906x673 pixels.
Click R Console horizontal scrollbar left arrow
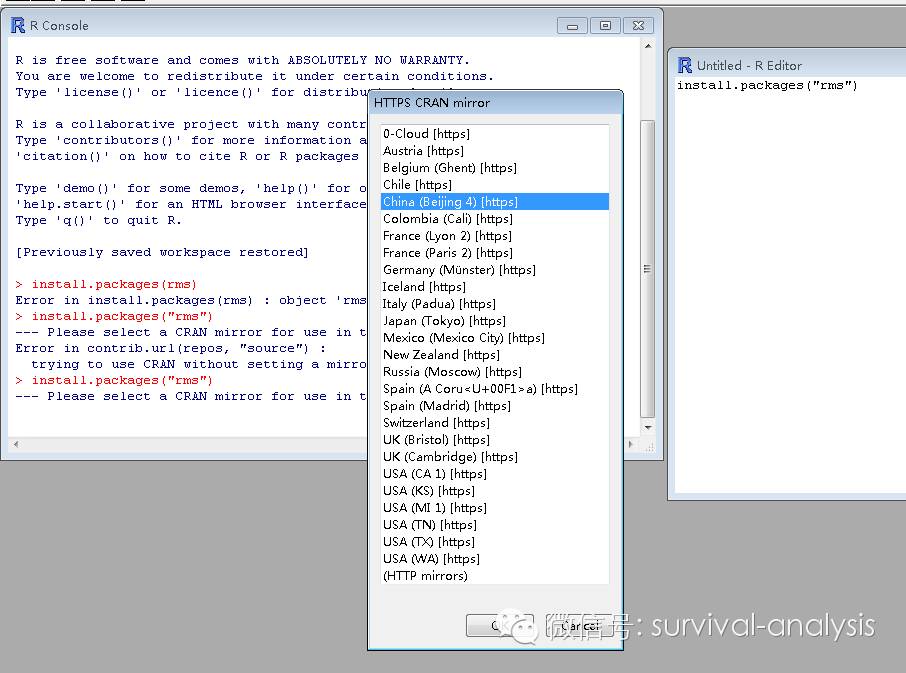[x=16, y=444]
